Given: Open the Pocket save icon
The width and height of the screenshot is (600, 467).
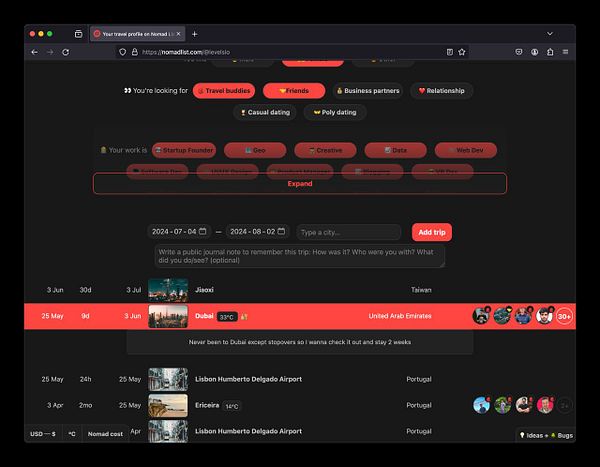Looking at the screenshot, I should pos(518,52).
